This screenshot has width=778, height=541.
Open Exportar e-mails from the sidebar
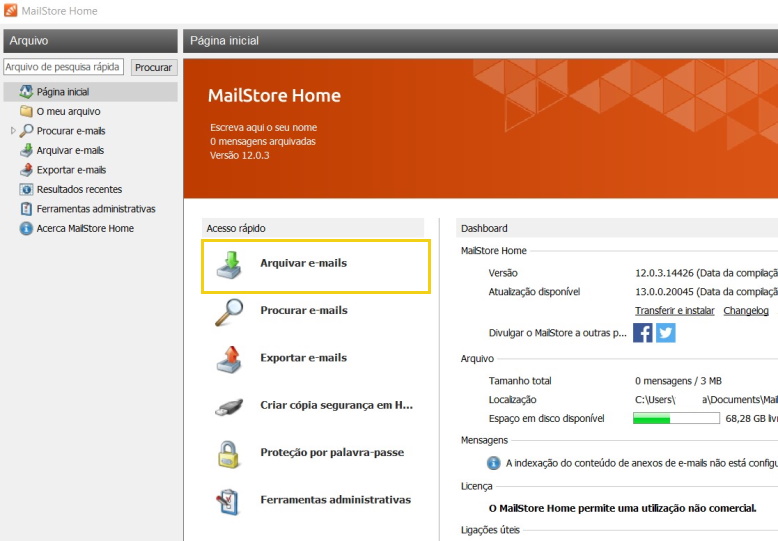tap(71, 170)
